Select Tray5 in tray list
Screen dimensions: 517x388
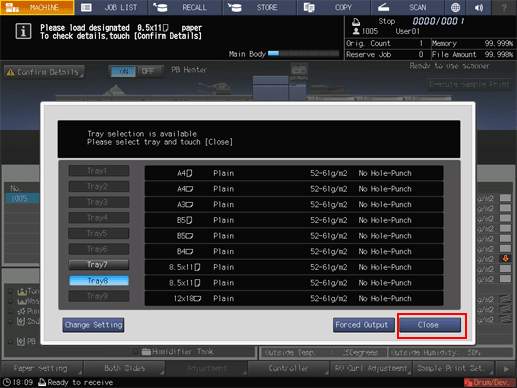(99, 233)
